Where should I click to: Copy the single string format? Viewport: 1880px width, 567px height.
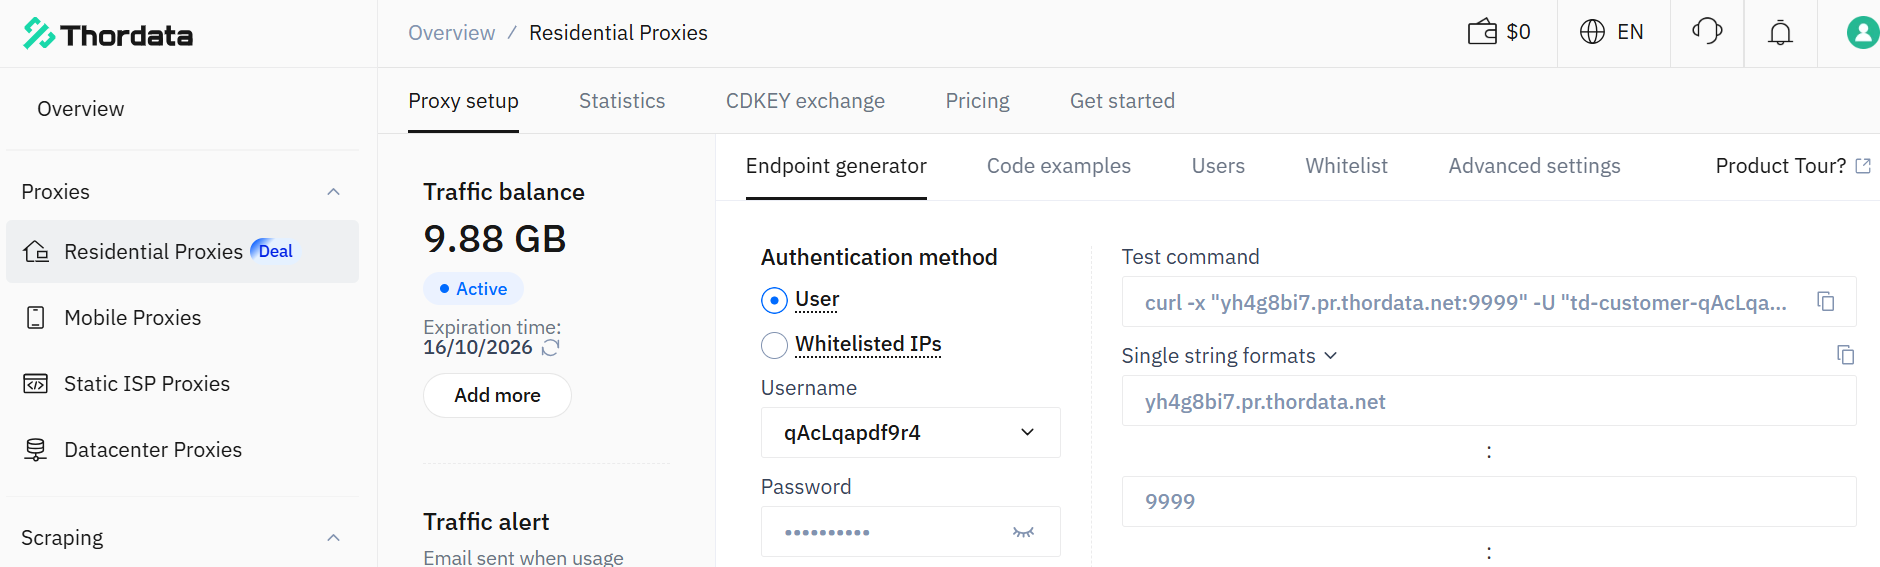pyautogui.click(x=1846, y=355)
